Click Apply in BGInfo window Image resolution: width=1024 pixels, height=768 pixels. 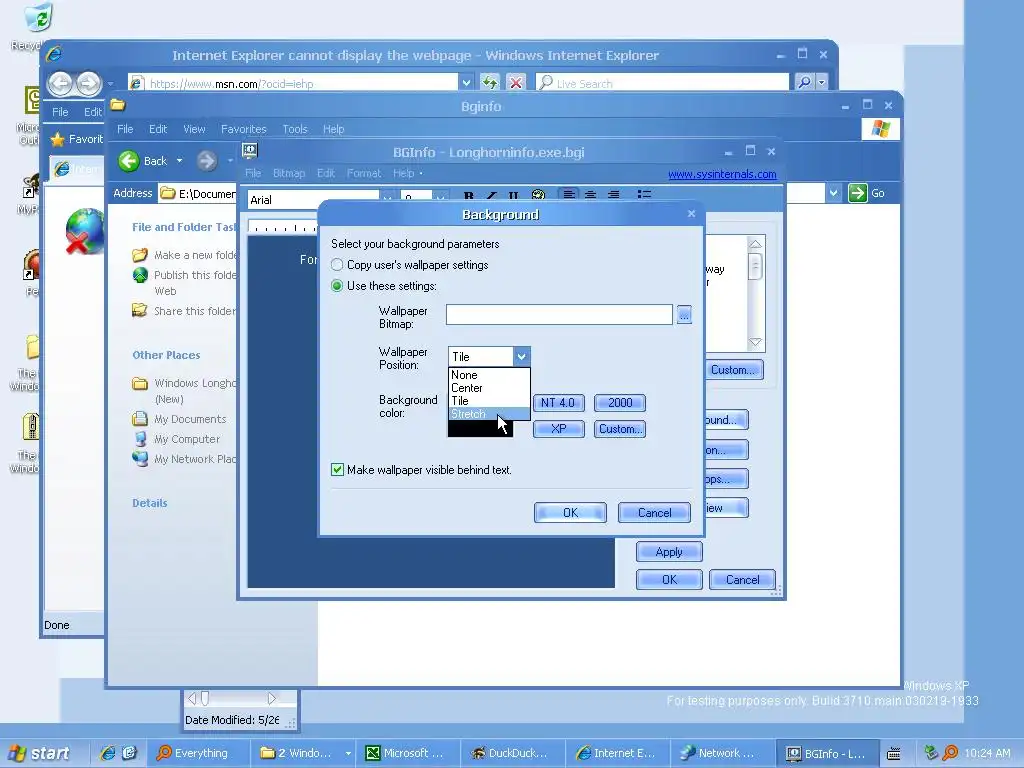click(669, 552)
